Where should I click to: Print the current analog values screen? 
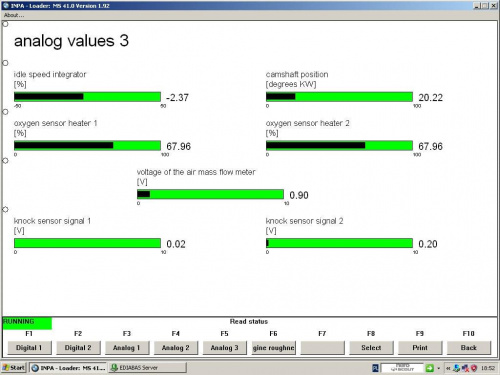point(420,348)
